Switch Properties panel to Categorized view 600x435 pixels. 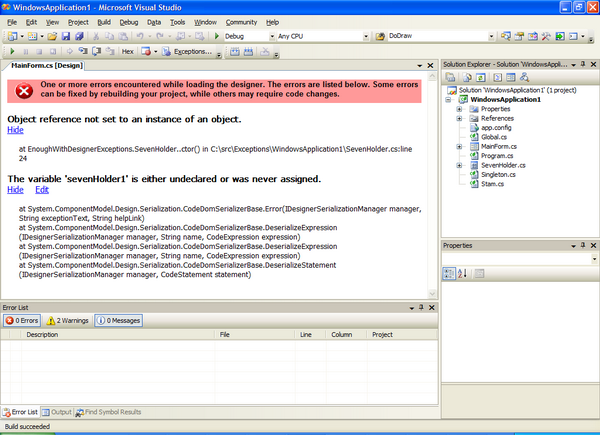pos(449,274)
